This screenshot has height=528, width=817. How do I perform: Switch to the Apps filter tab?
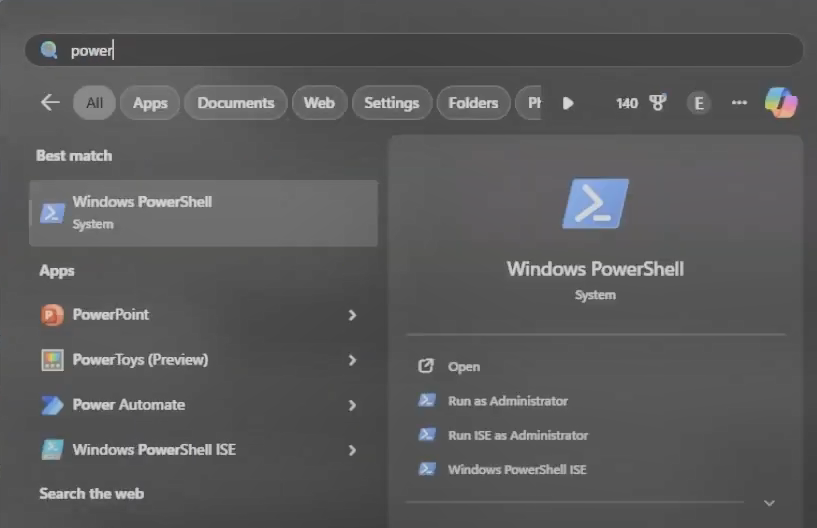click(150, 103)
